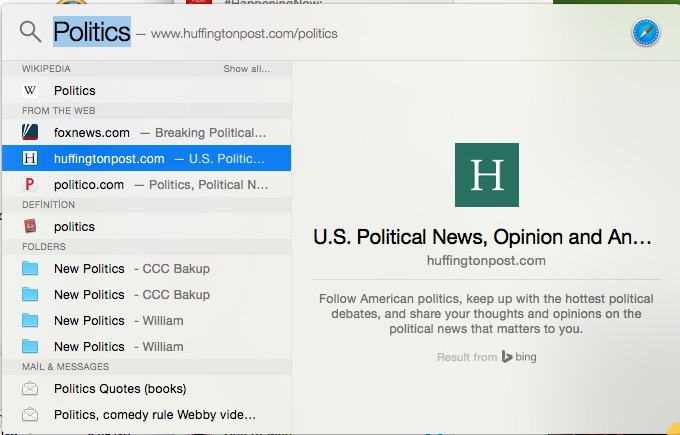Click huffingtonpost.com domain in preview pane
680x435 pixels.
[x=486, y=261]
